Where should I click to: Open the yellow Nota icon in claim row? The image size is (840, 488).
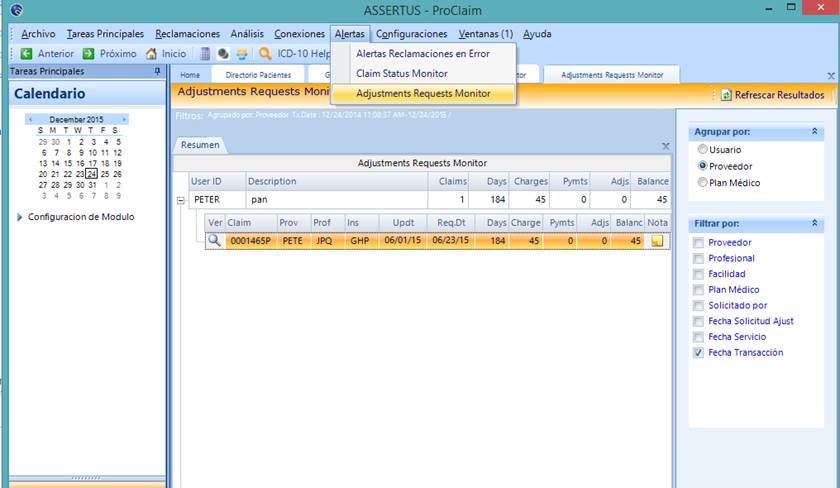(x=657, y=241)
